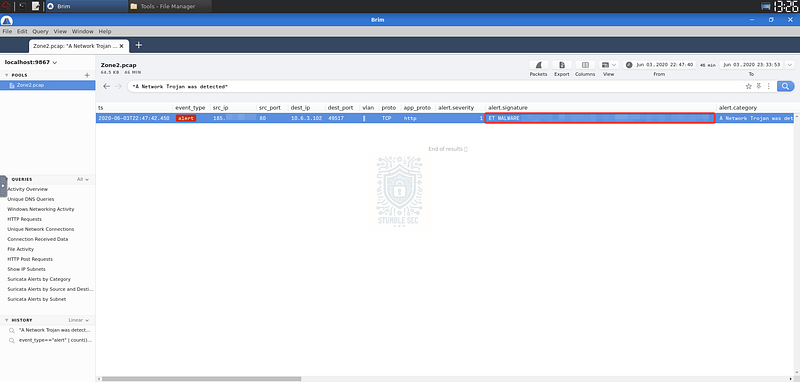Run the search with the magnifier button

point(786,86)
